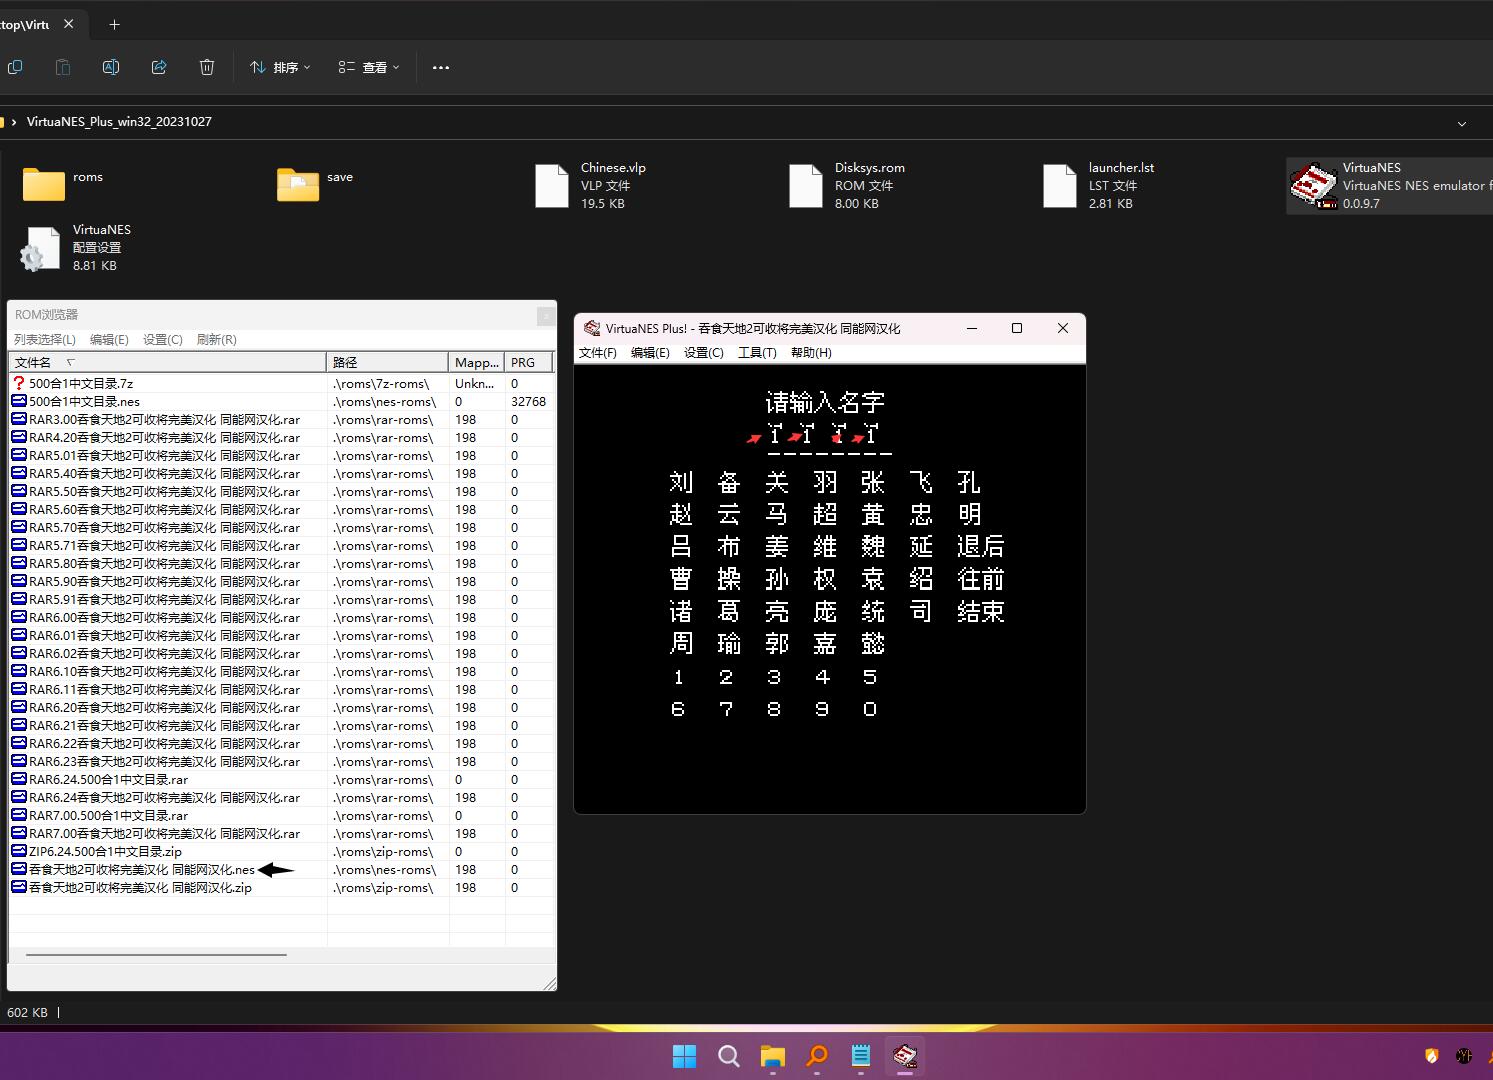This screenshot has height=1080, width=1493.
Task: Click 往前 in game name screen
Action: (x=980, y=579)
